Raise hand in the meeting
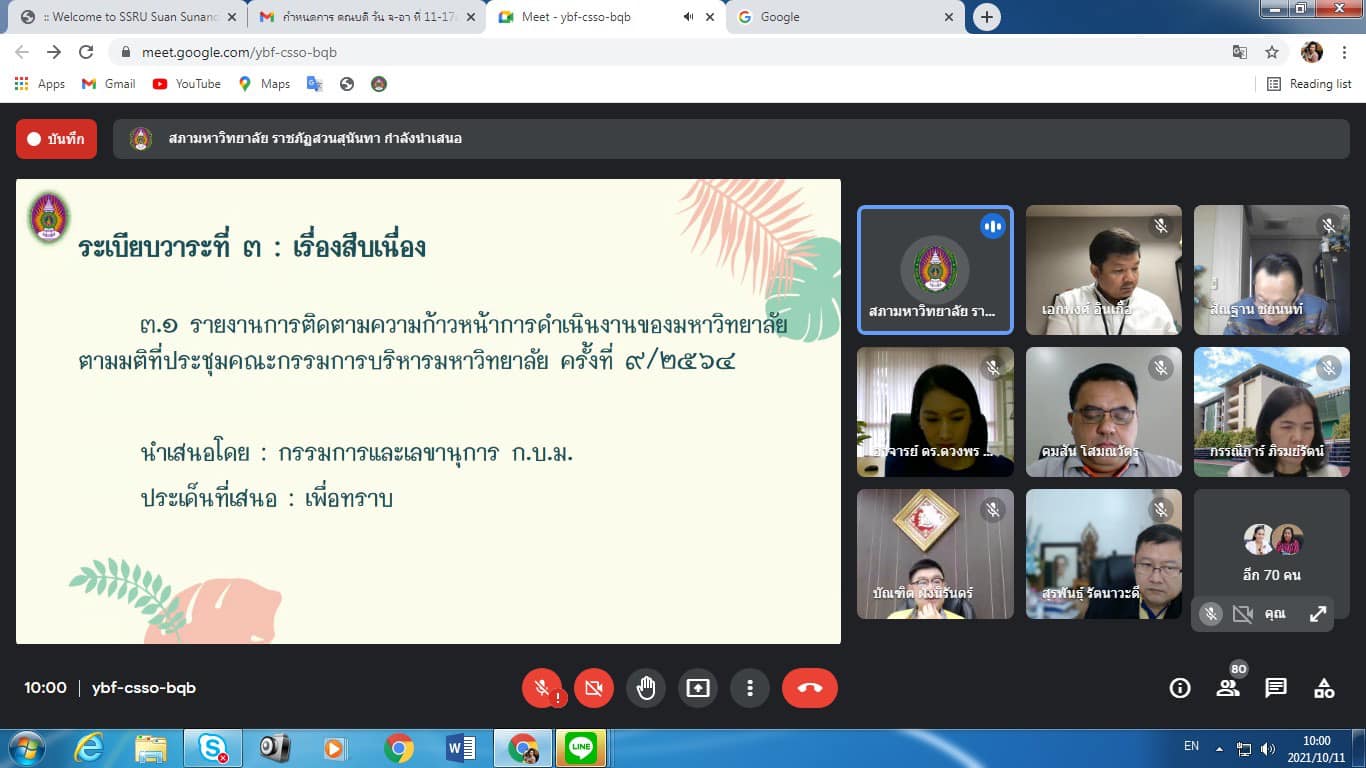The width and height of the screenshot is (1366, 768). point(646,688)
